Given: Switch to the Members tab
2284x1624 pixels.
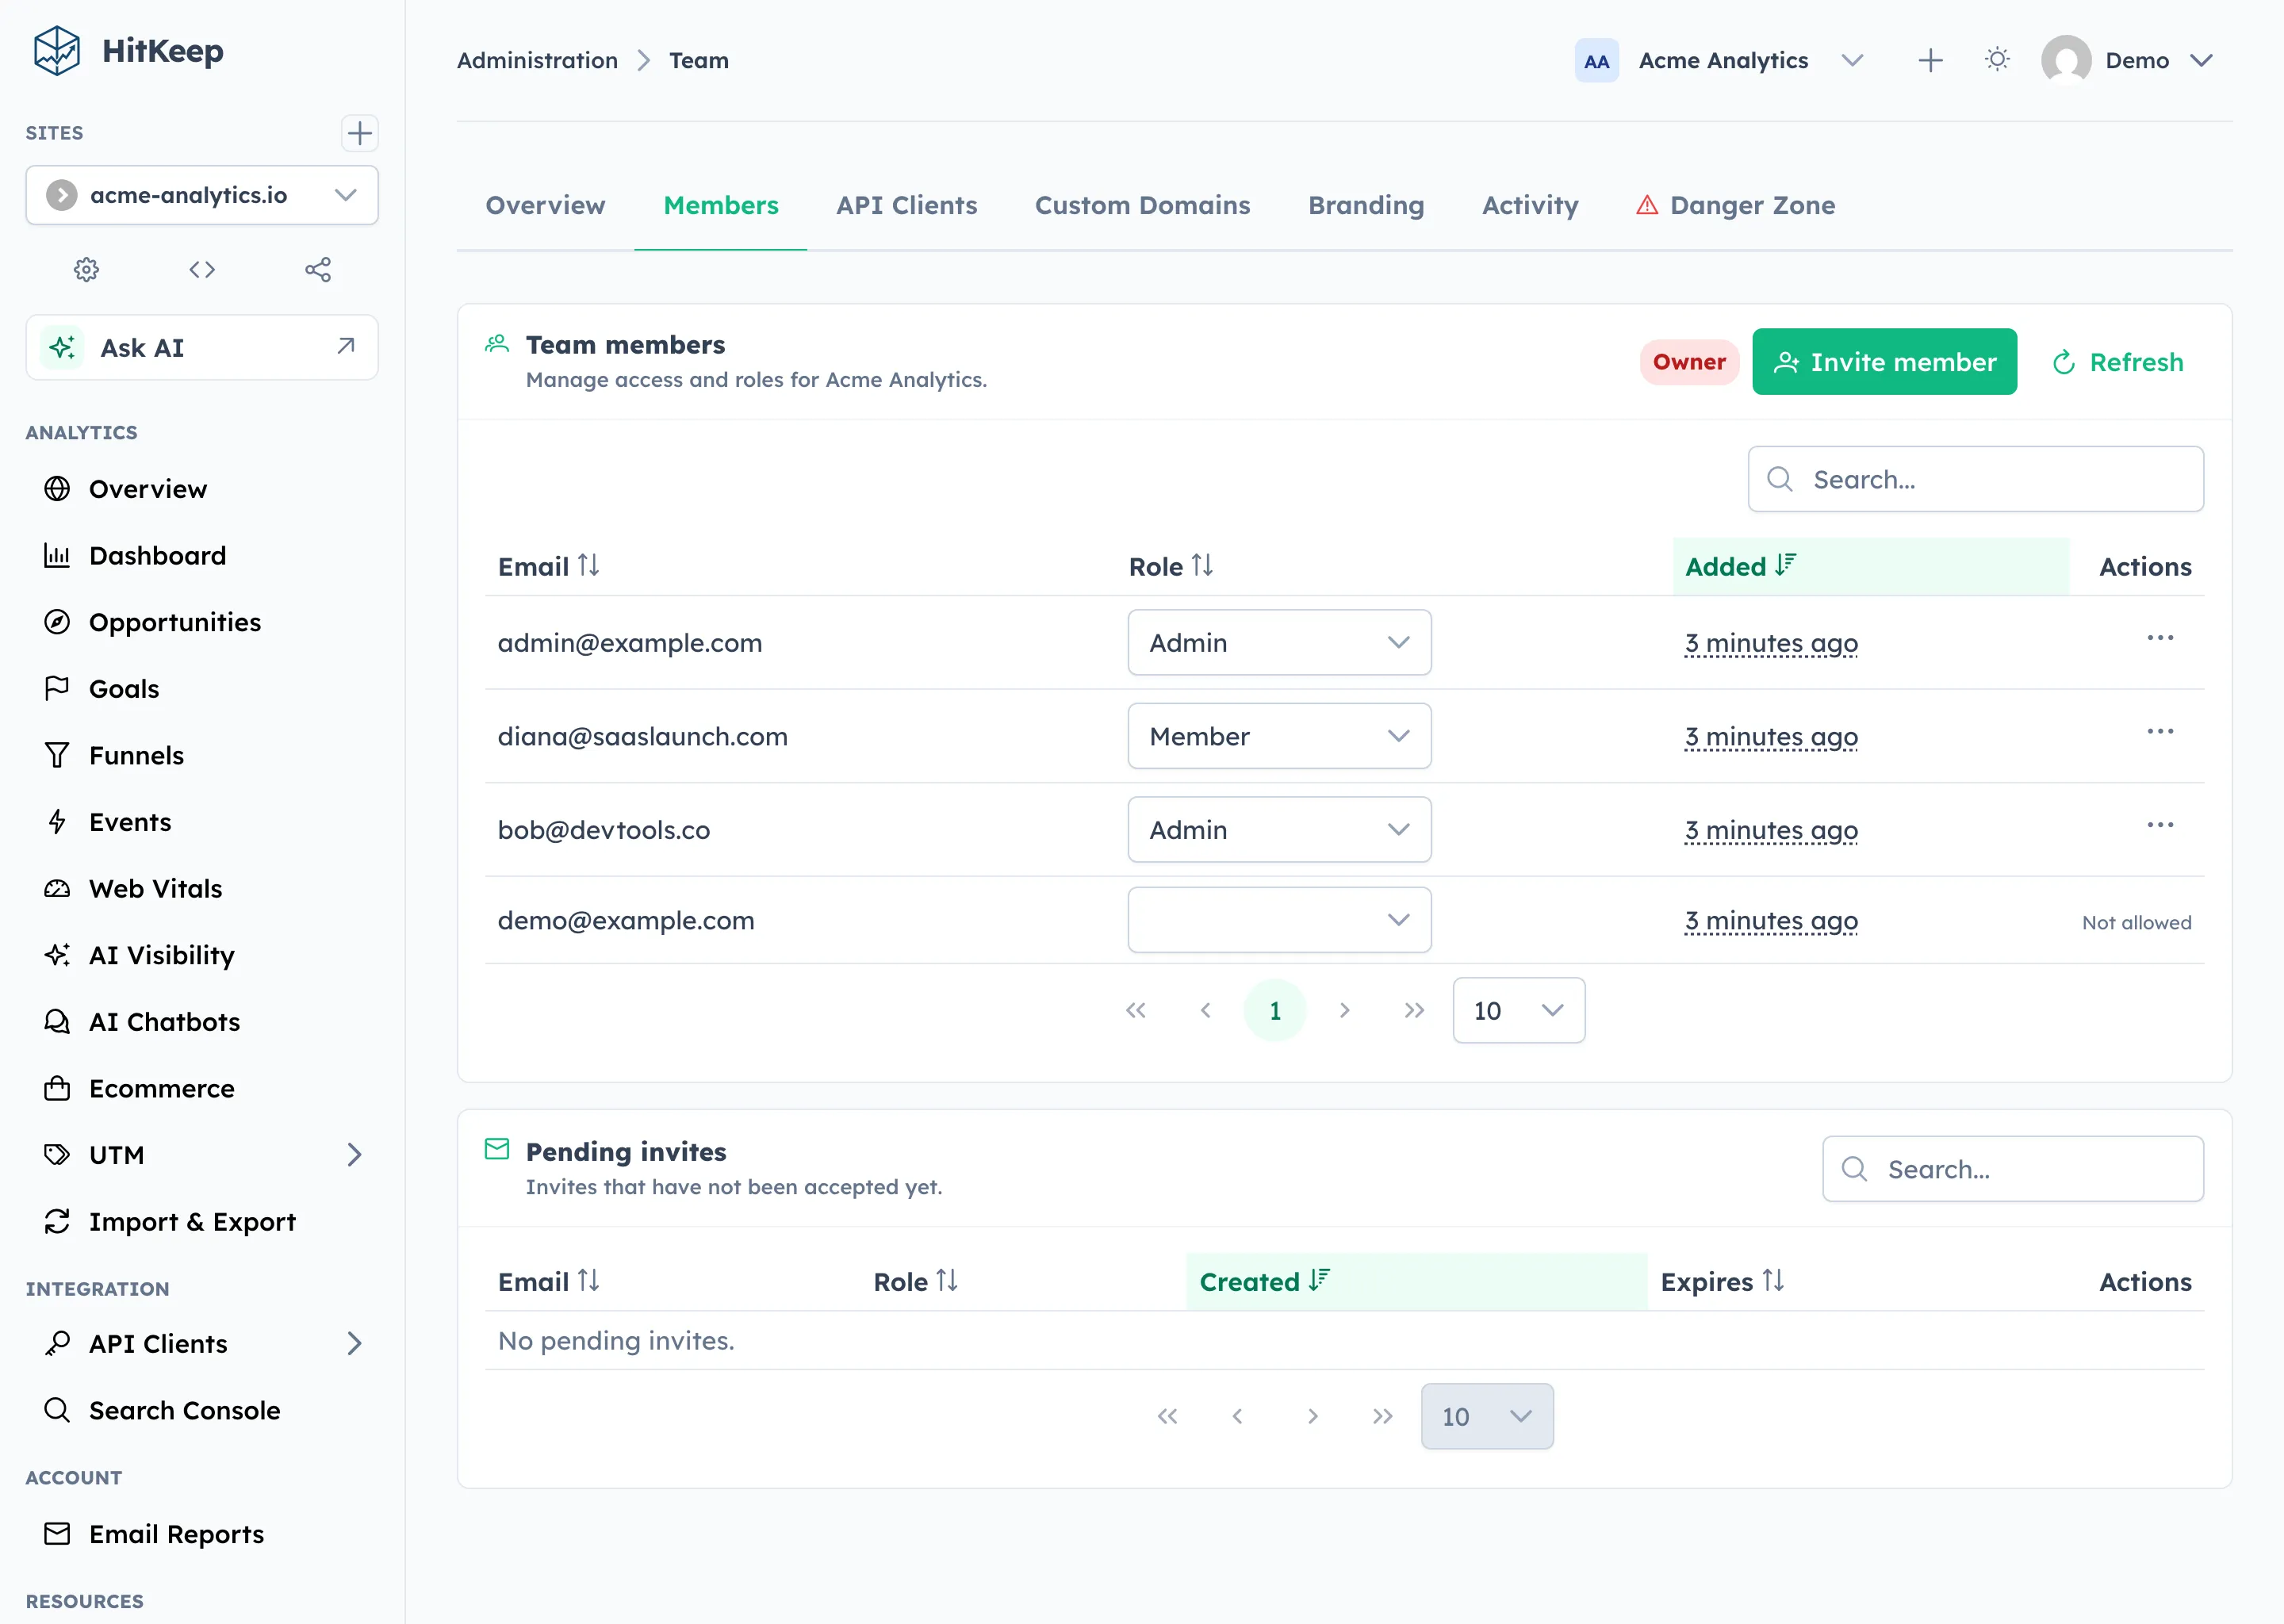Looking at the screenshot, I should tap(721, 205).
